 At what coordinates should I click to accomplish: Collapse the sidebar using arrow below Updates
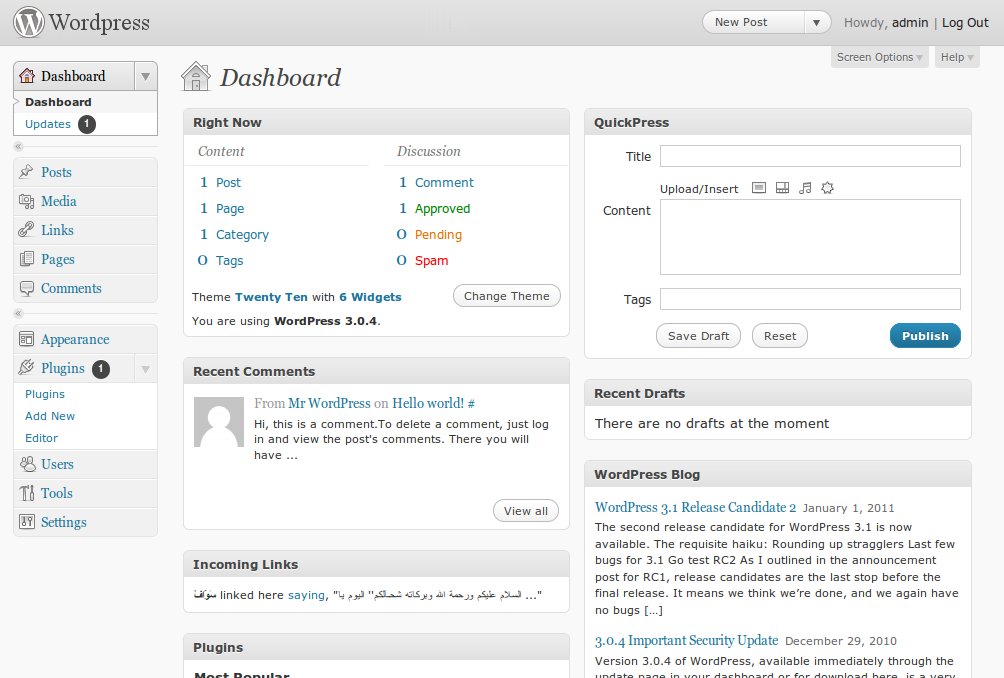click(19, 147)
